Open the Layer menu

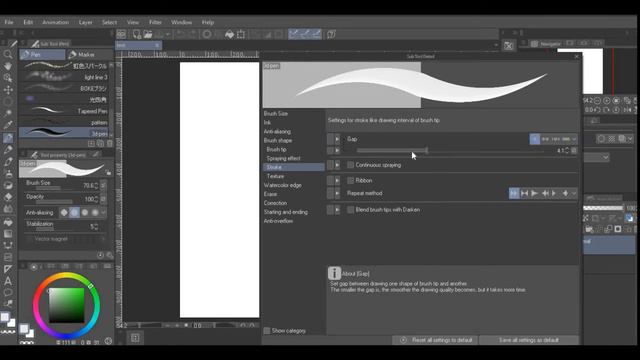tap(85, 22)
